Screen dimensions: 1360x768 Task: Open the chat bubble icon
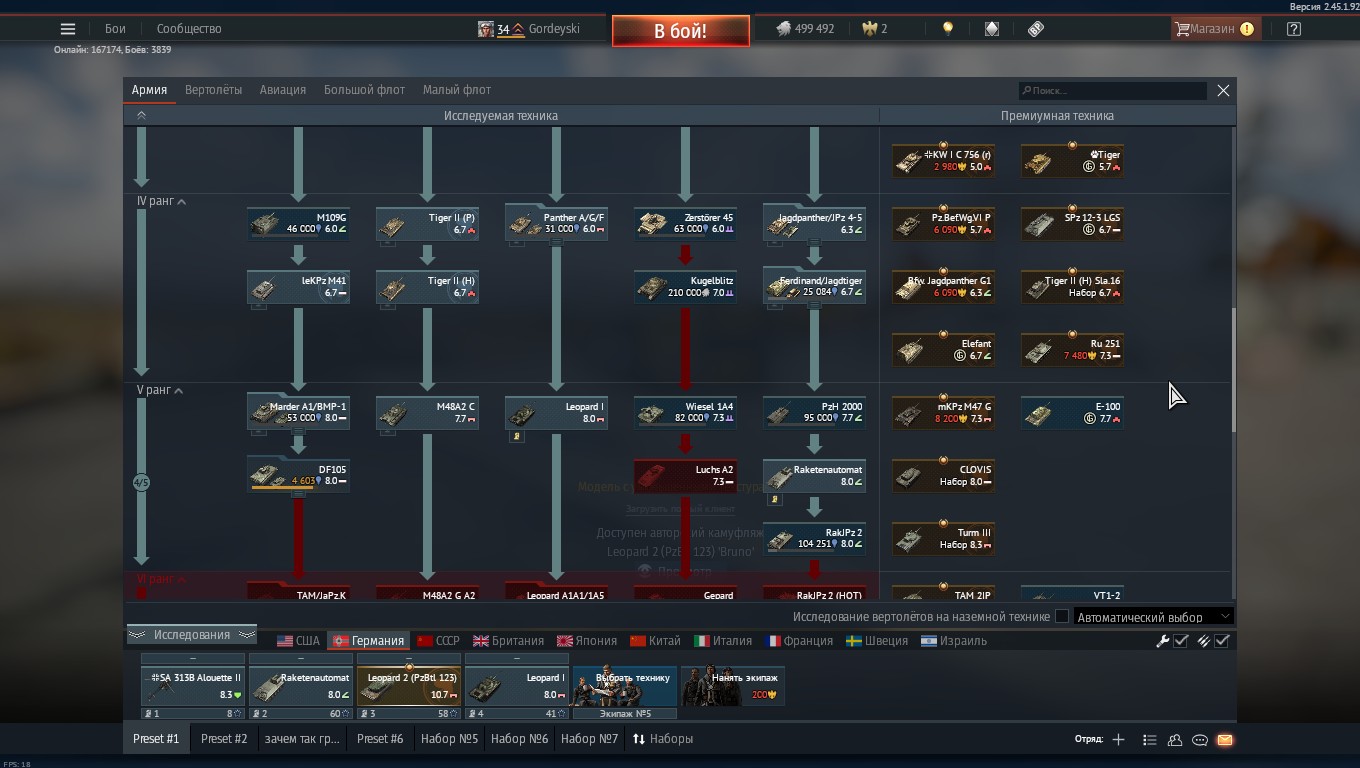click(1200, 740)
